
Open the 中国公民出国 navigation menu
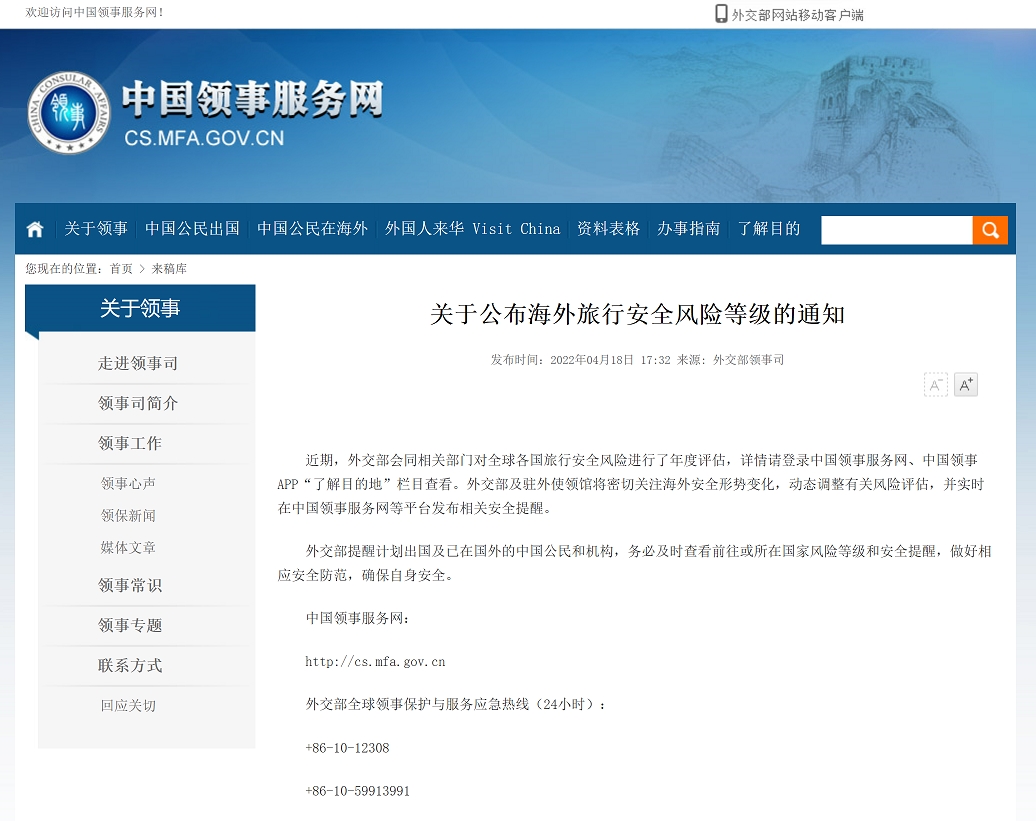click(191, 229)
